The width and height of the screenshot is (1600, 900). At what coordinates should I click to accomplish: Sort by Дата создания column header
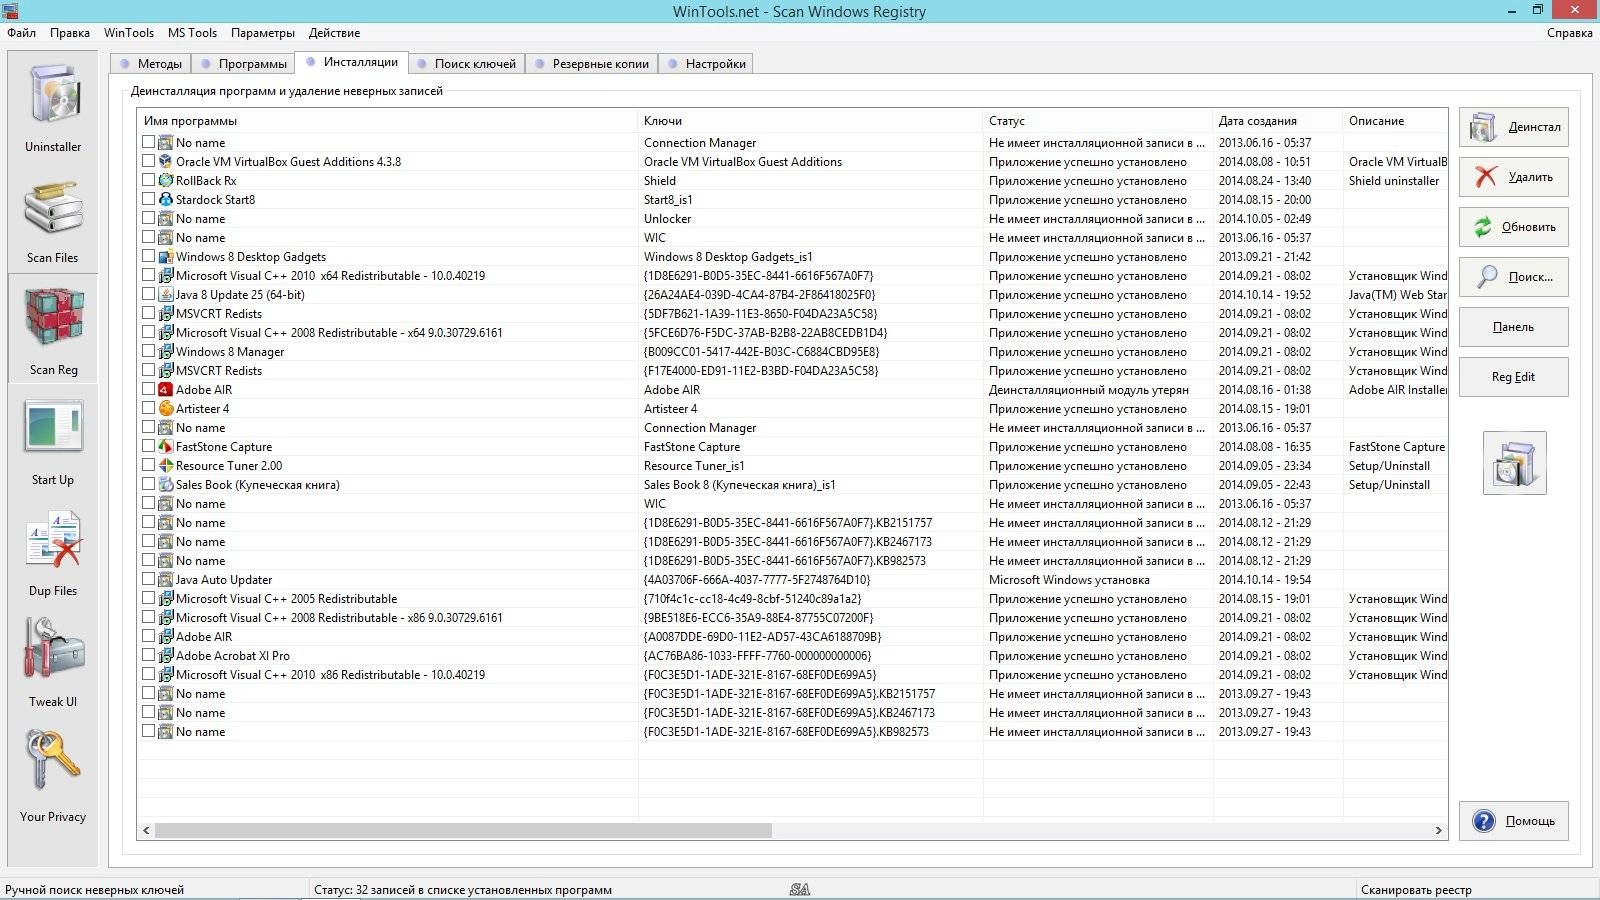click(x=1277, y=121)
